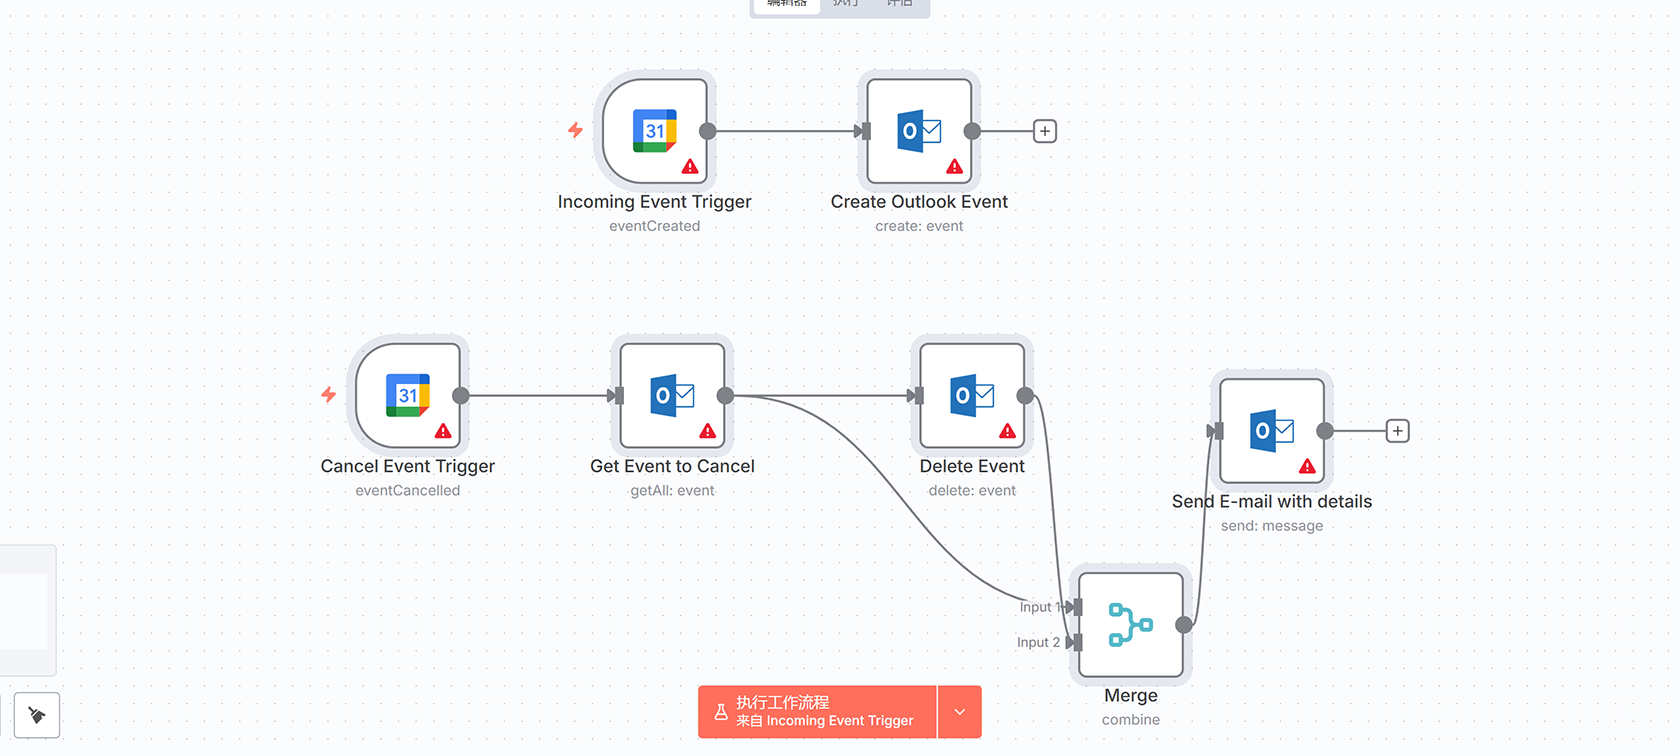
Task: Click the canvas minimap panel
Action: coord(26,610)
